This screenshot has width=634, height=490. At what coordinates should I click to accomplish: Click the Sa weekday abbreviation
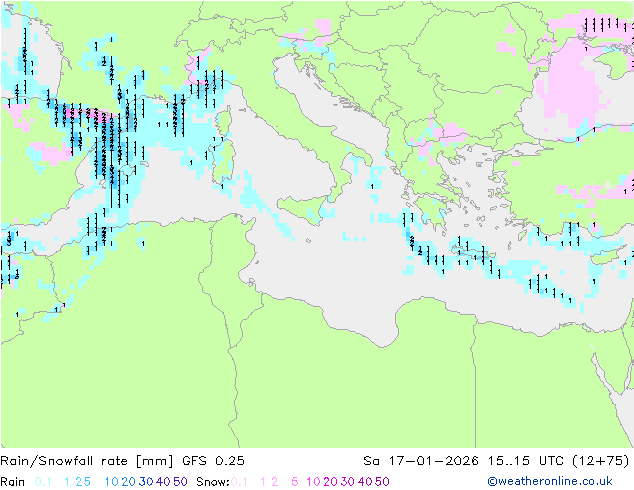(x=371, y=461)
